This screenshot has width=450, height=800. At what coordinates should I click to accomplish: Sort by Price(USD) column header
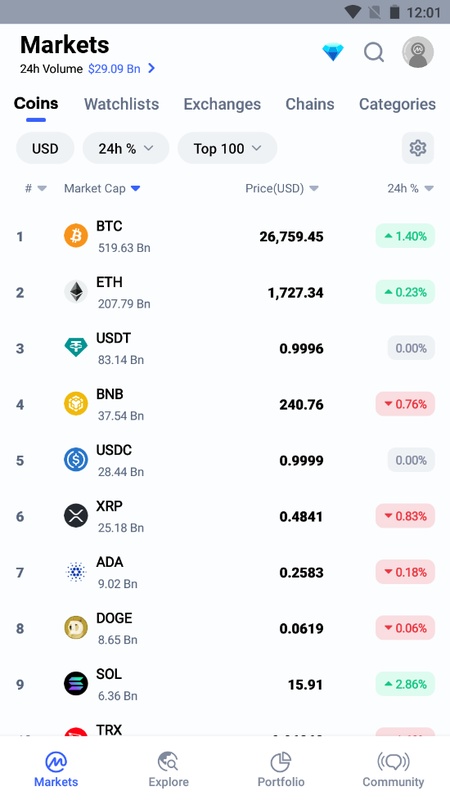point(282,188)
